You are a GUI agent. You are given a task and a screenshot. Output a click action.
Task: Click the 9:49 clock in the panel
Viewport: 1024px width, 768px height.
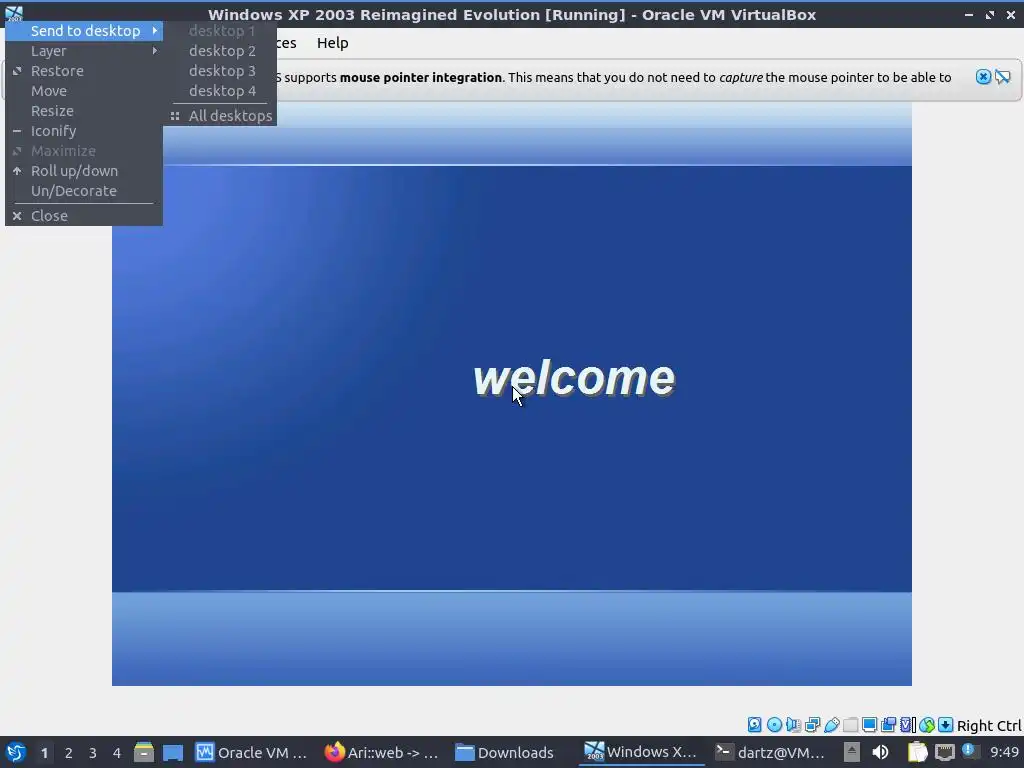pos(1004,752)
